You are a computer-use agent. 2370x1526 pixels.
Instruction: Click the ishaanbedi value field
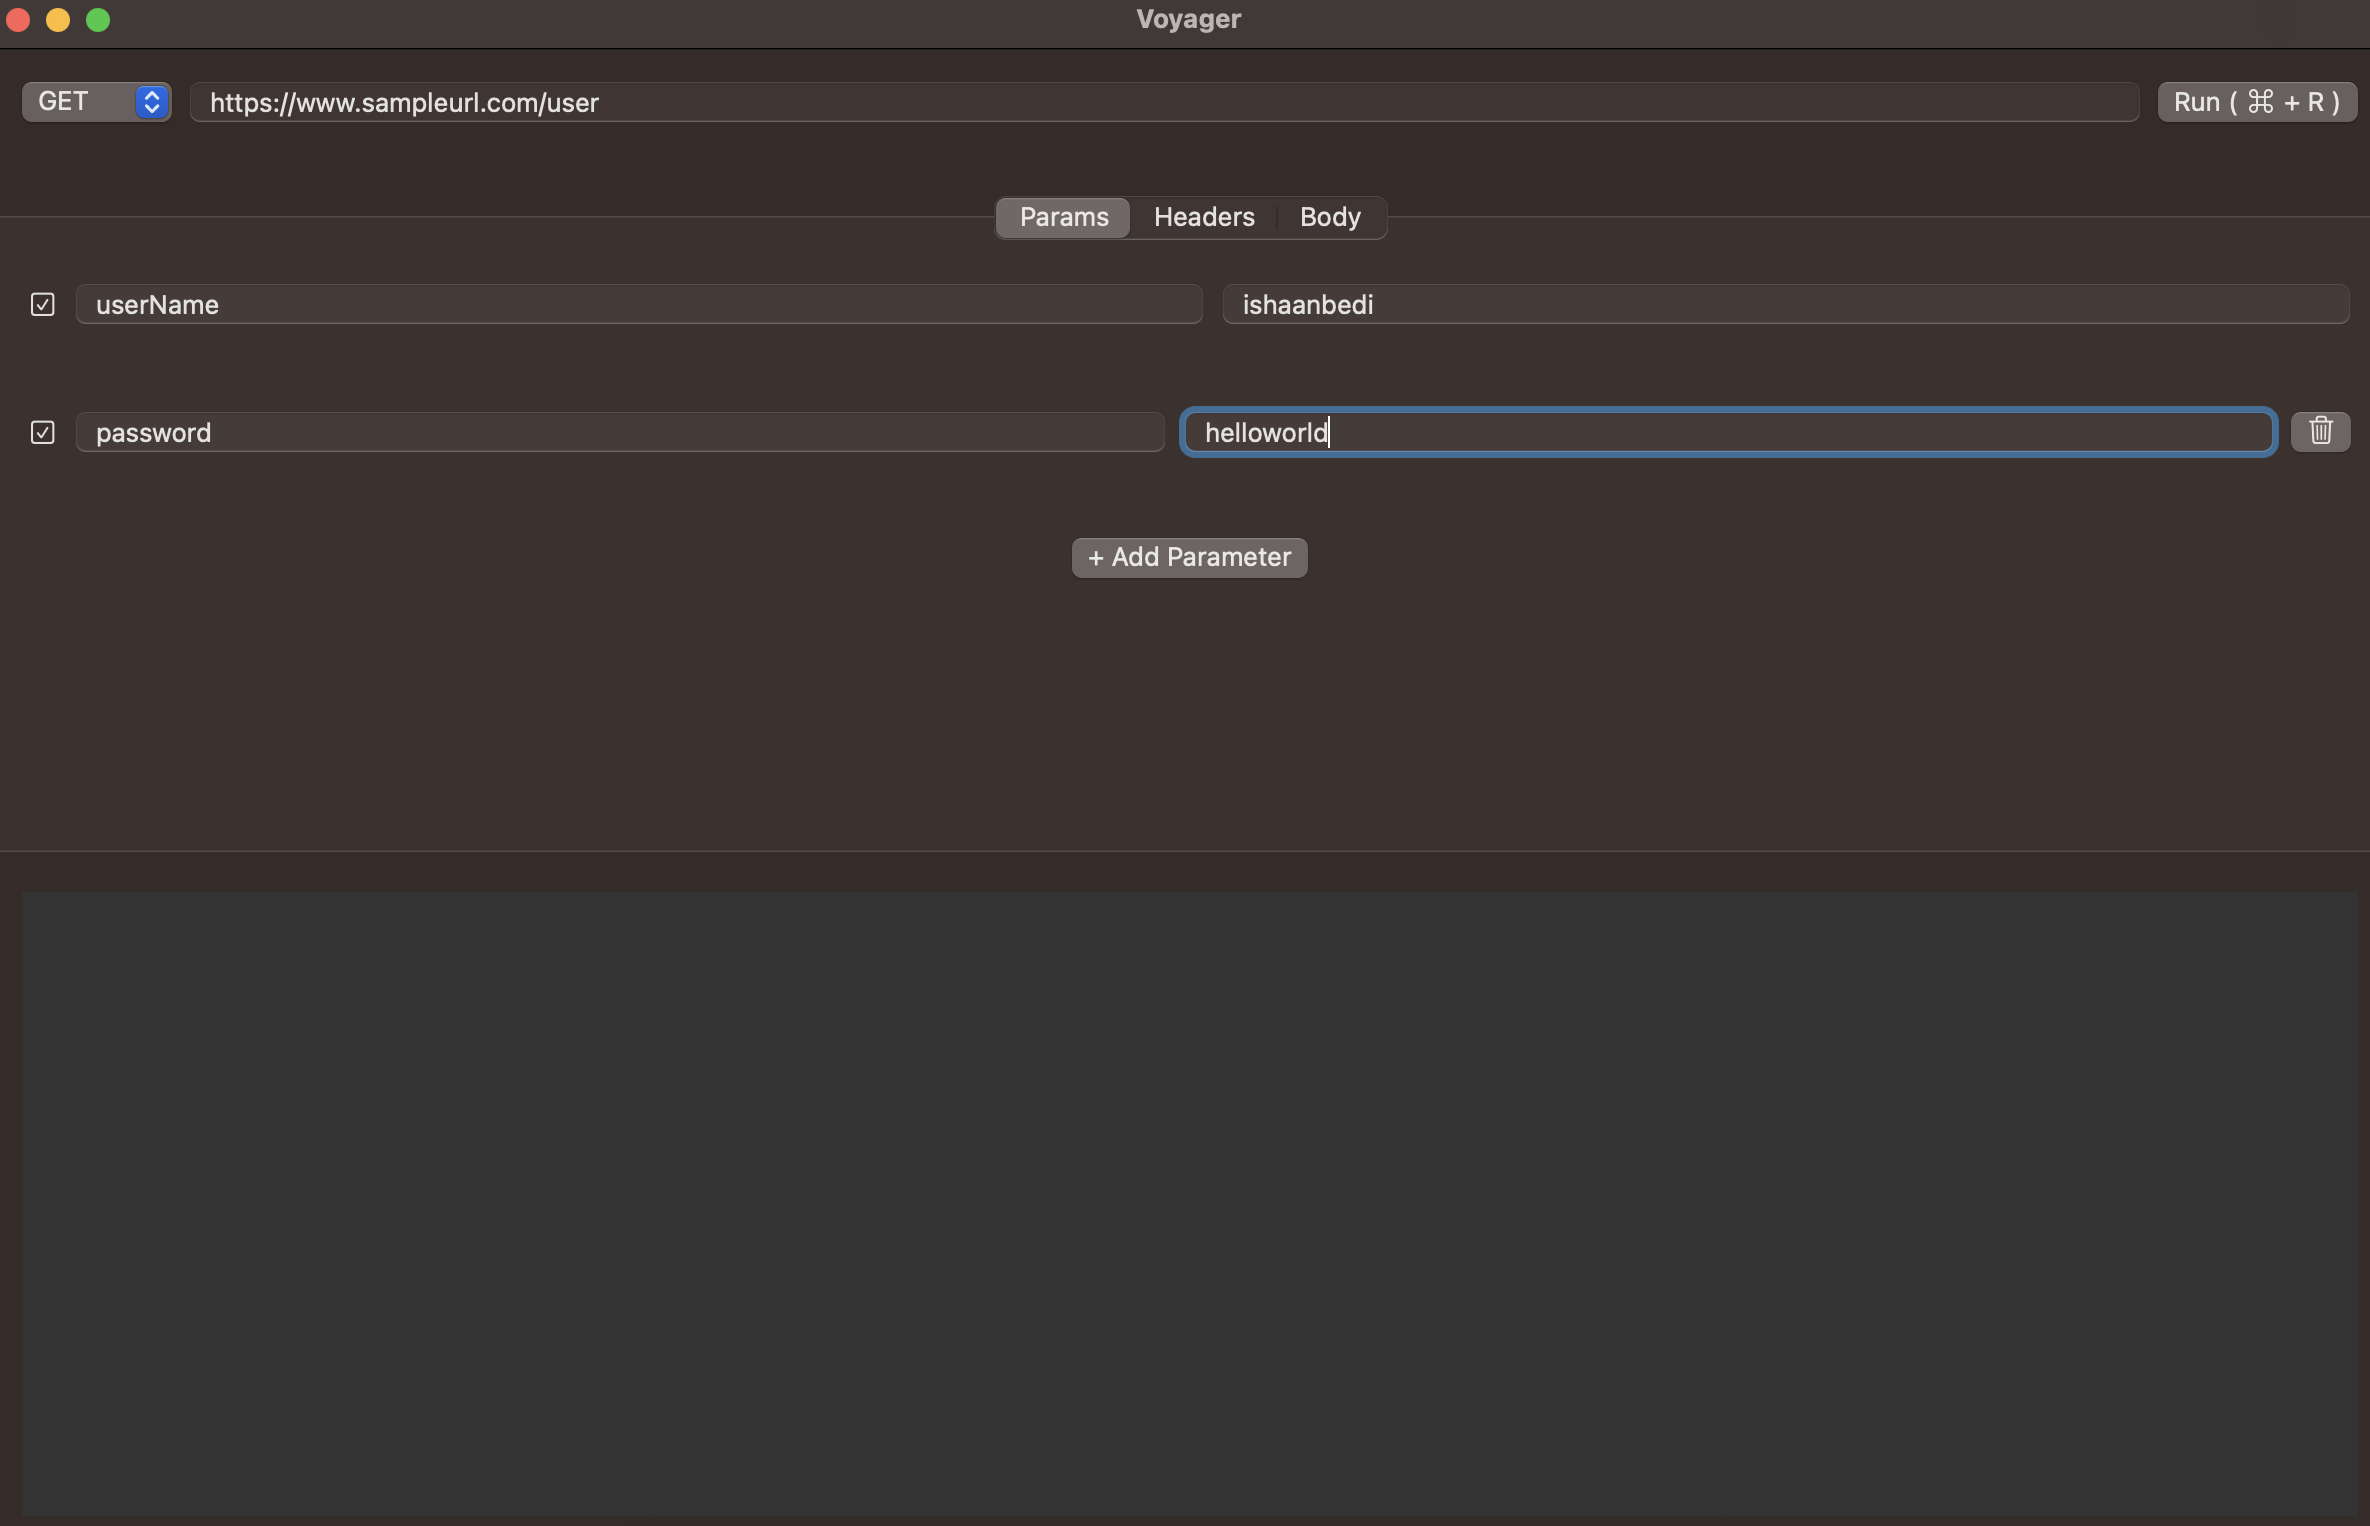click(x=1784, y=304)
